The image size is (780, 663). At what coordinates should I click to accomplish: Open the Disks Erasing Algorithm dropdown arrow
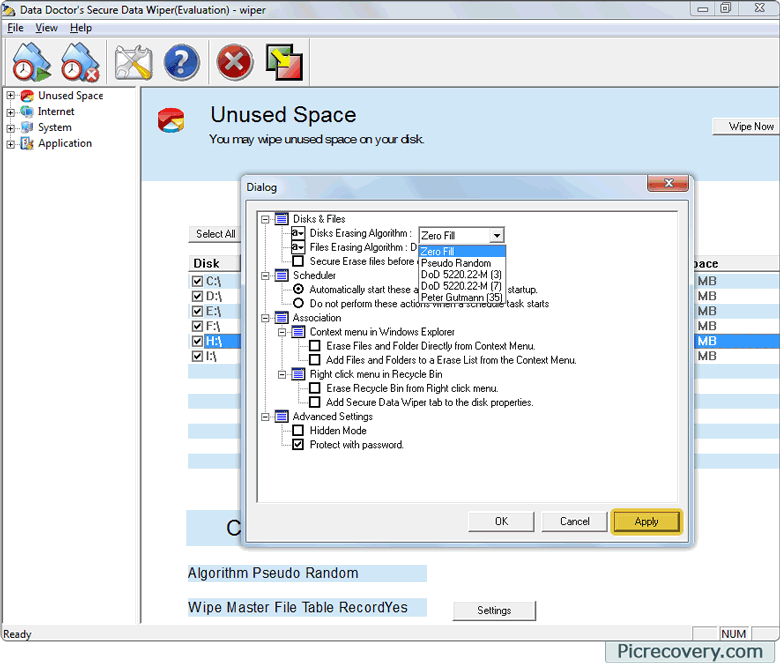(496, 235)
